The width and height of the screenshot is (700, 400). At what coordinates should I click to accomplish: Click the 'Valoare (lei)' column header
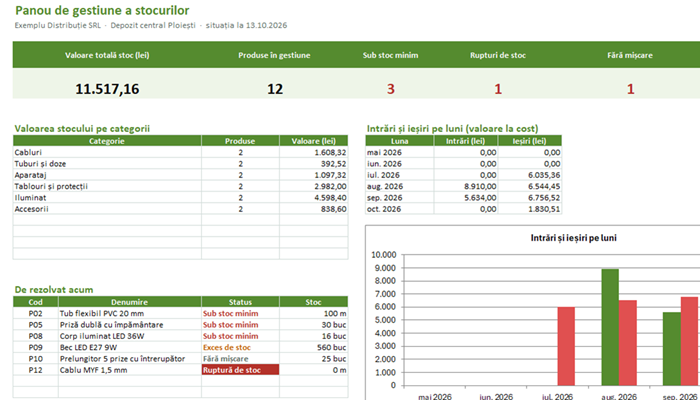click(x=313, y=141)
